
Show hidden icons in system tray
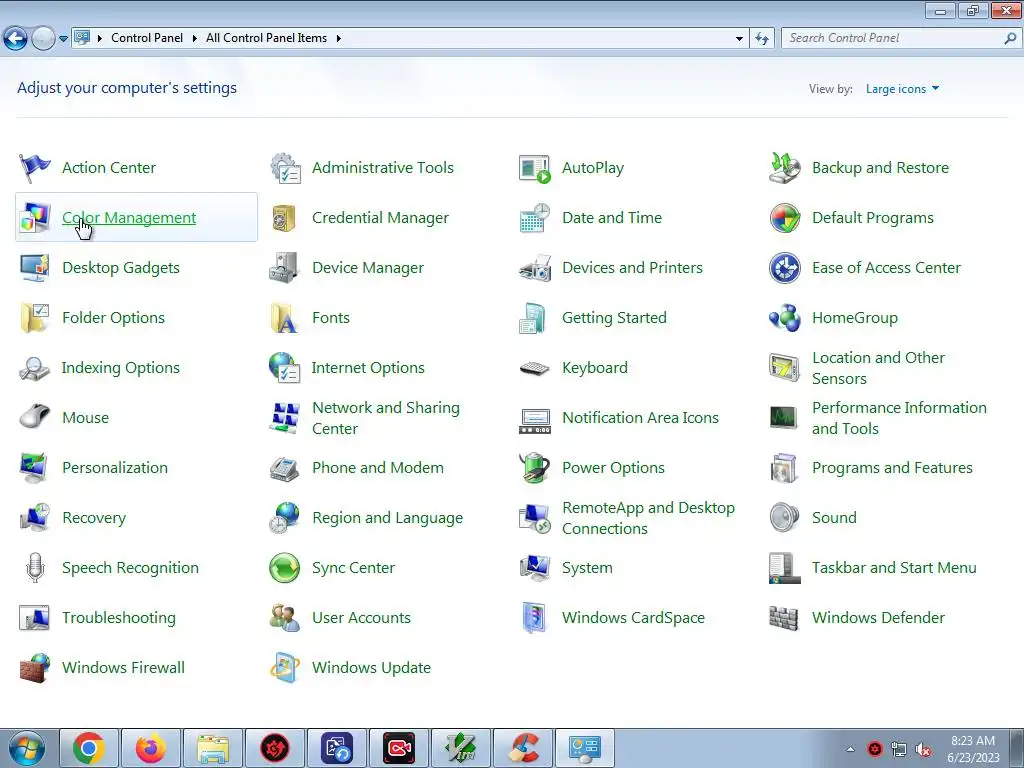[850, 749]
